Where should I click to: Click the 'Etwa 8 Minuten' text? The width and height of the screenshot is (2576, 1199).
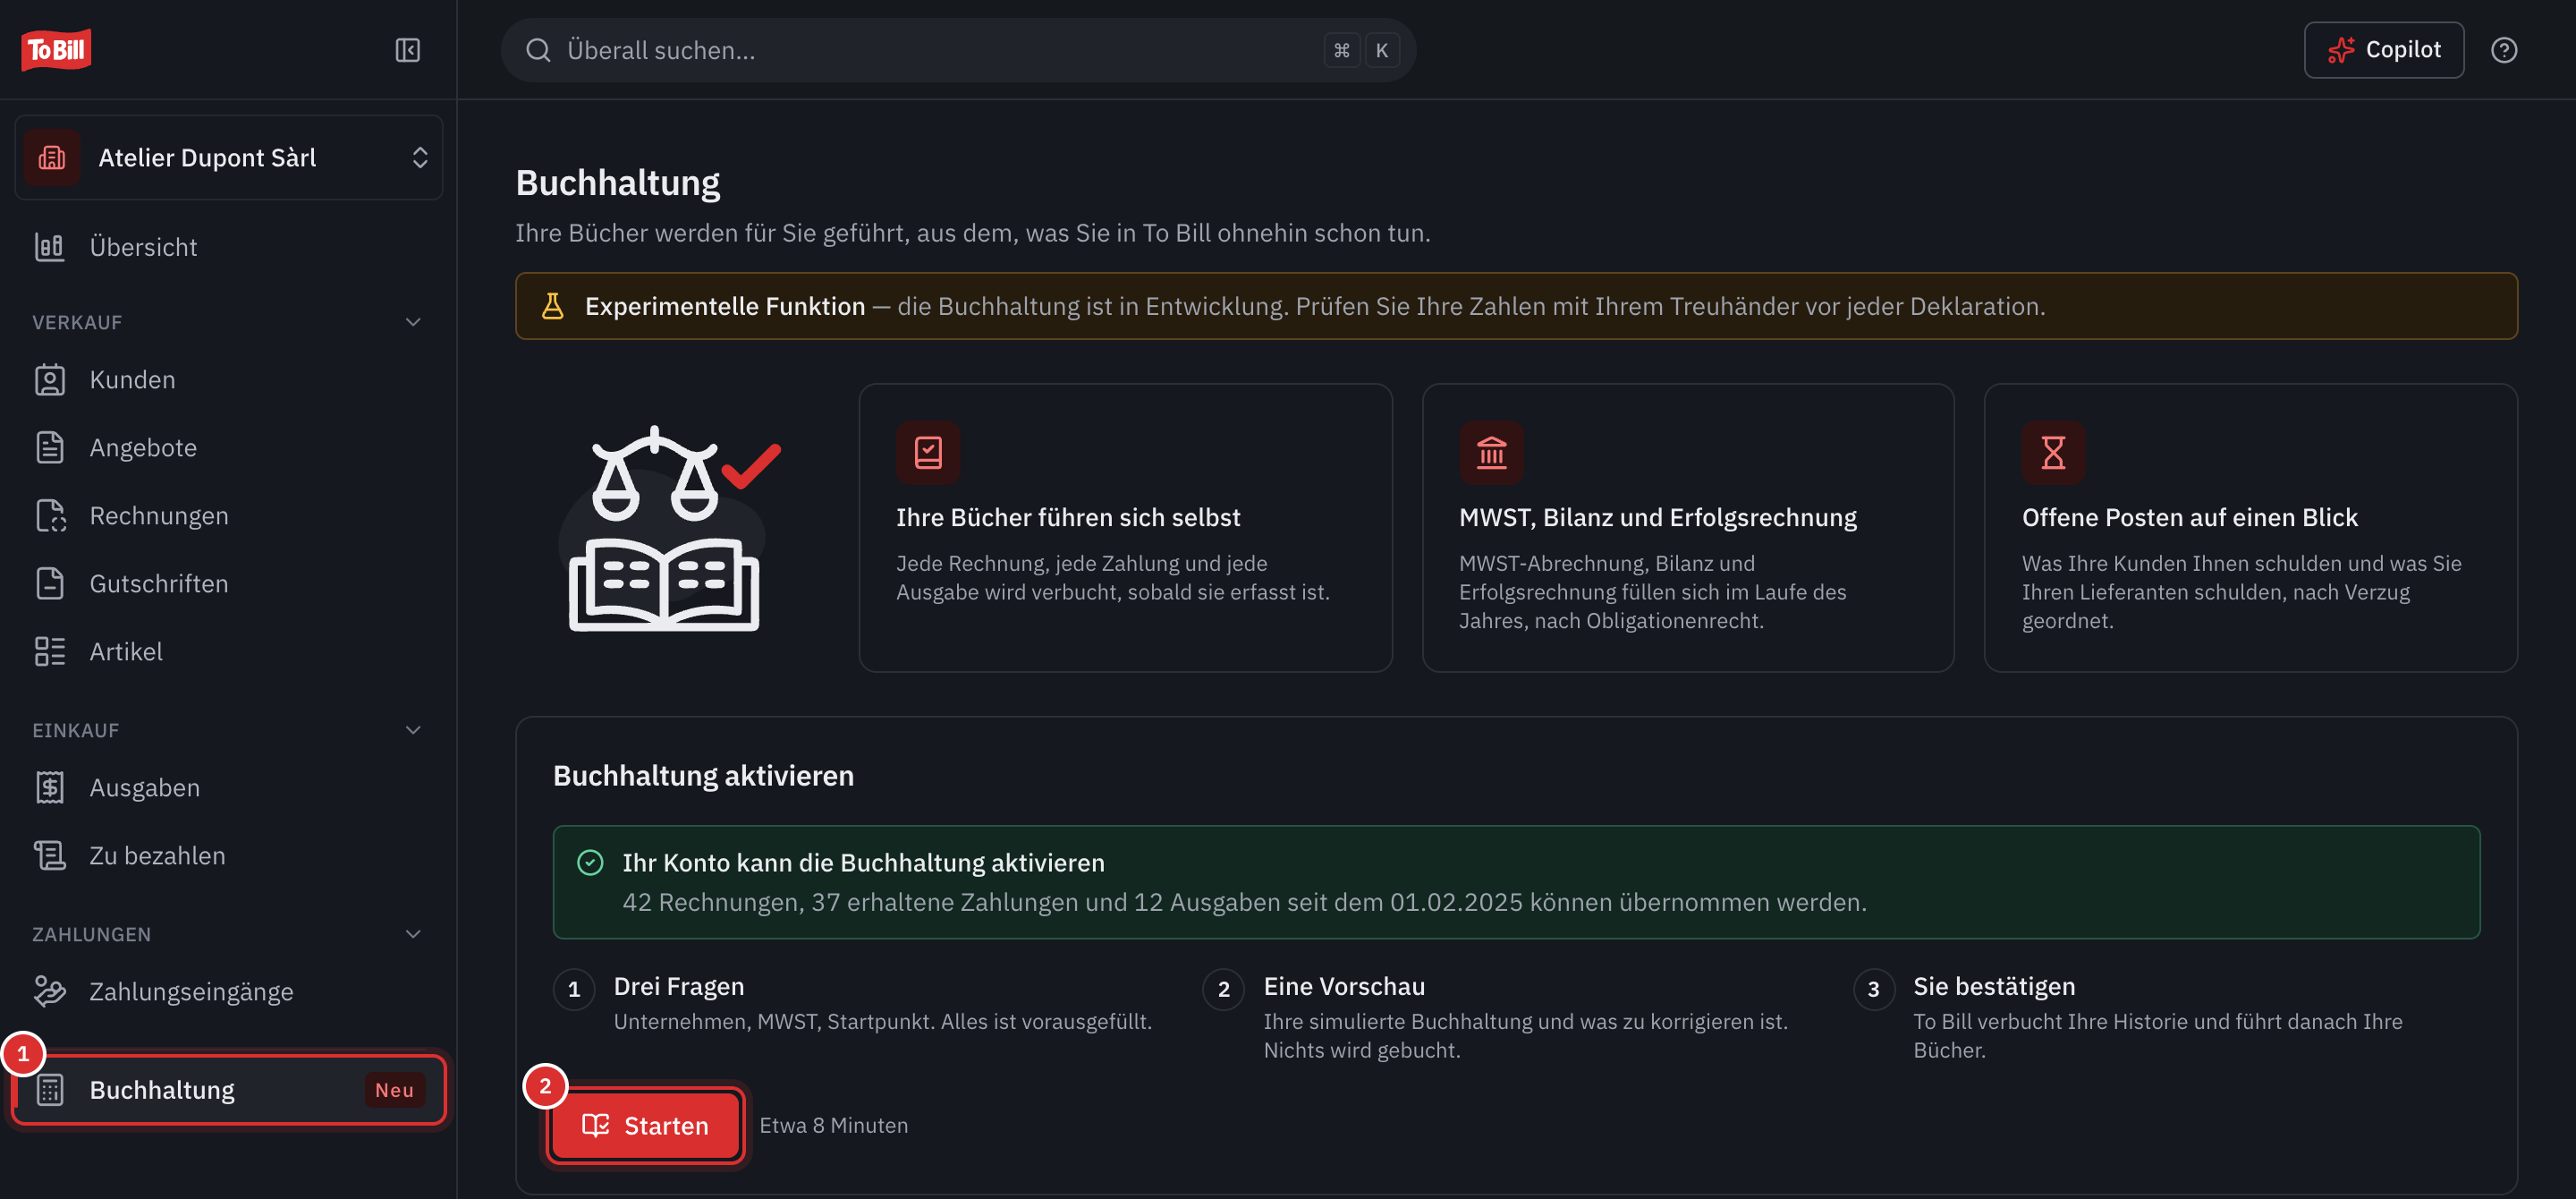coord(834,1126)
